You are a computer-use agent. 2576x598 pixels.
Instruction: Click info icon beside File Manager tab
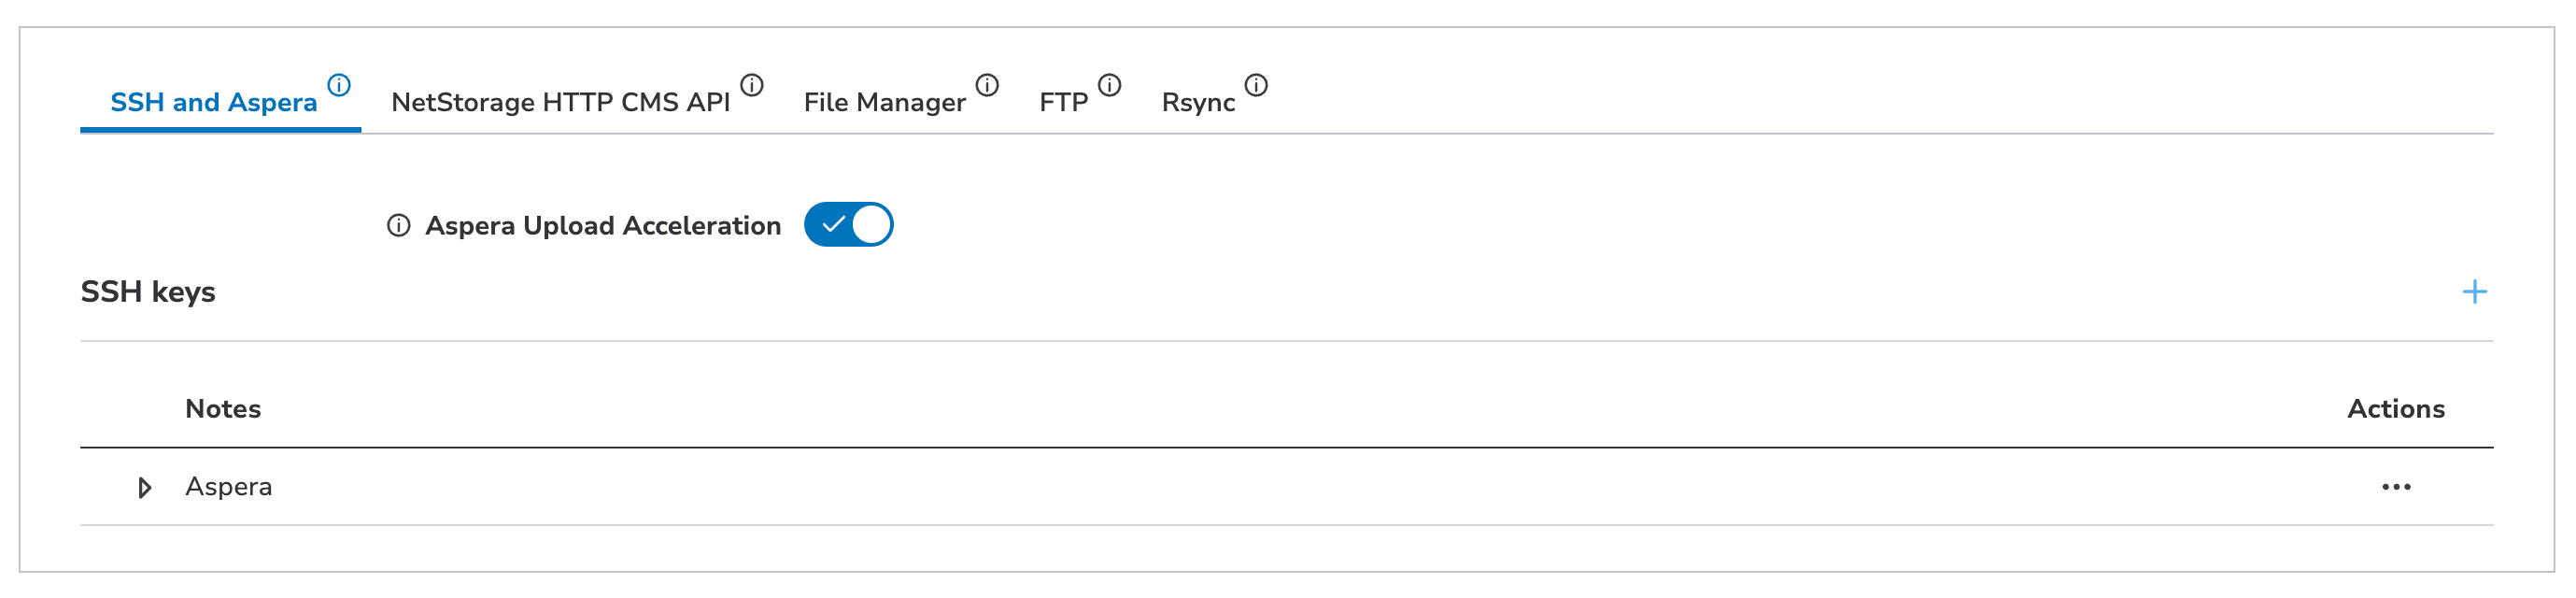987,85
